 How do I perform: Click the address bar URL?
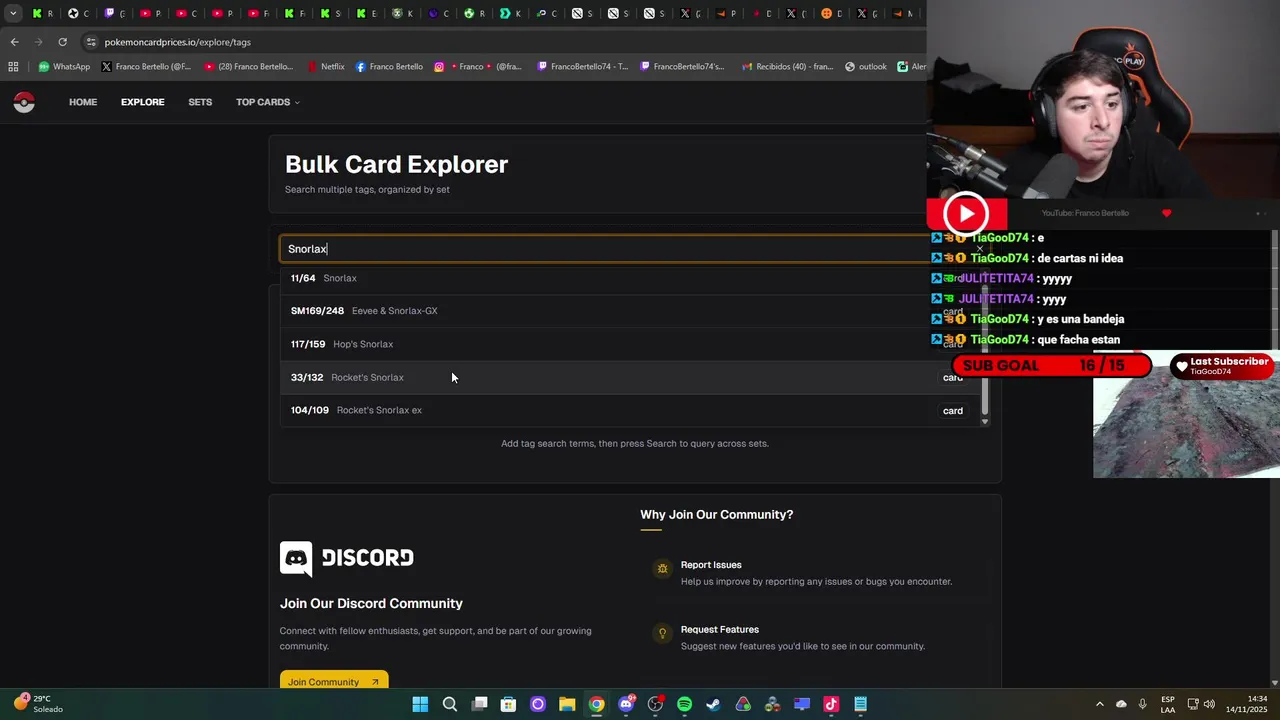tap(178, 42)
